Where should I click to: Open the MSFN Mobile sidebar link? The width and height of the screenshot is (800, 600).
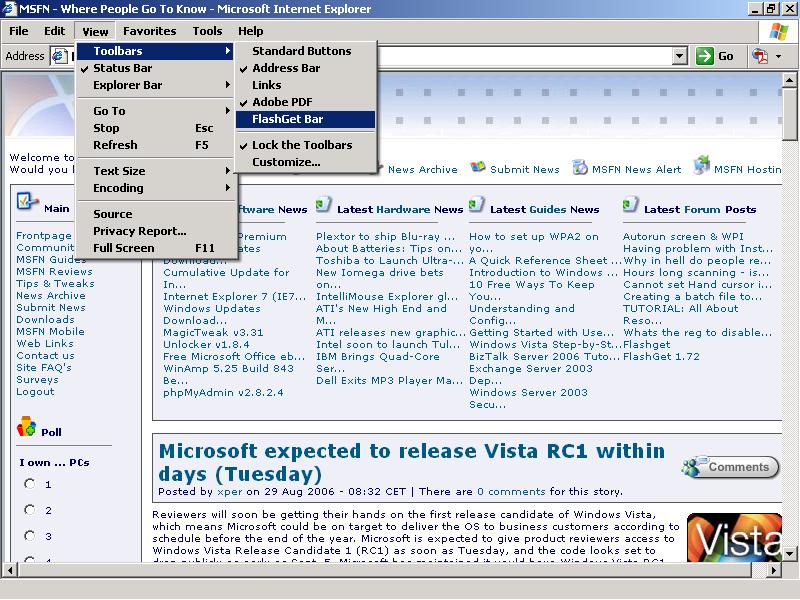click(51, 332)
